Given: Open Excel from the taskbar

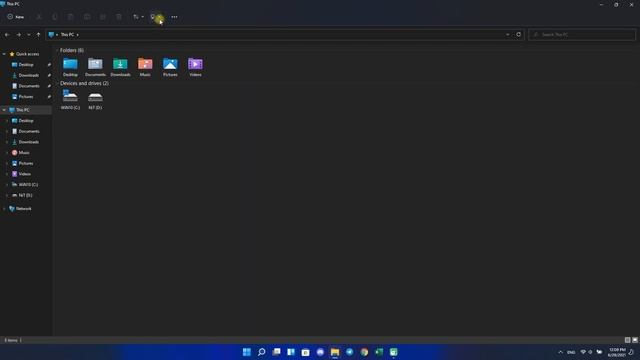Looking at the screenshot, I should (x=379, y=352).
